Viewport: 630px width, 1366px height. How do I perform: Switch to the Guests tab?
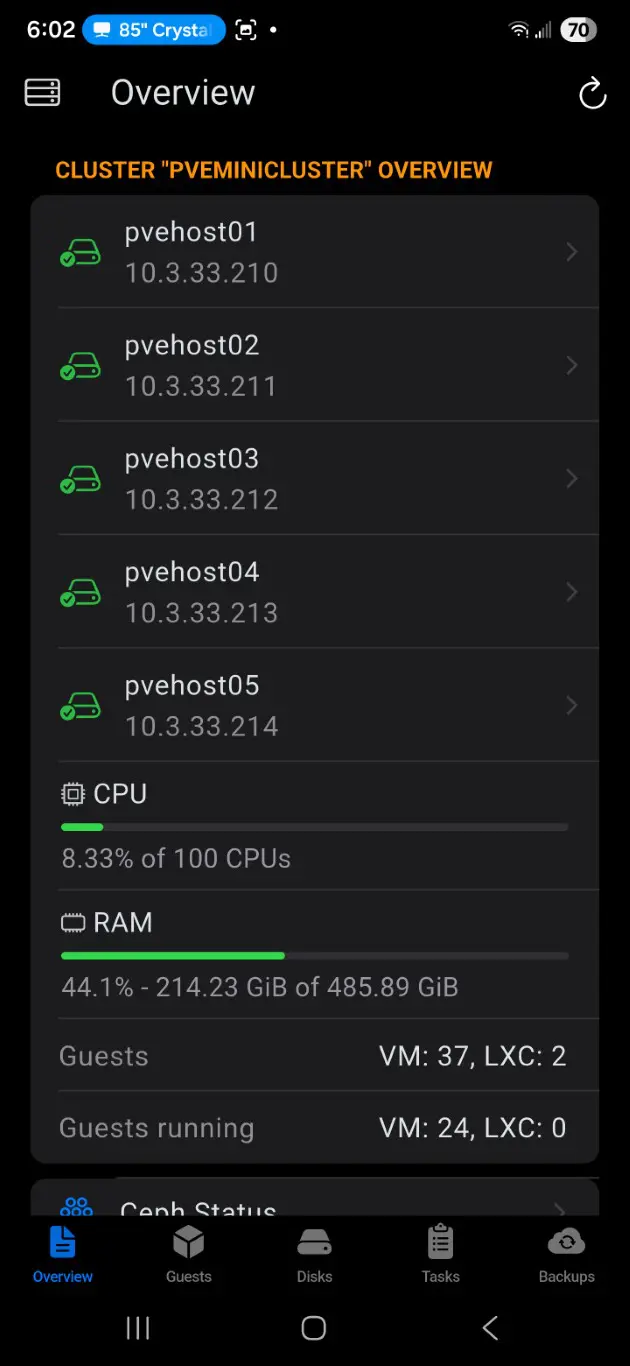click(x=189, y=1254)
